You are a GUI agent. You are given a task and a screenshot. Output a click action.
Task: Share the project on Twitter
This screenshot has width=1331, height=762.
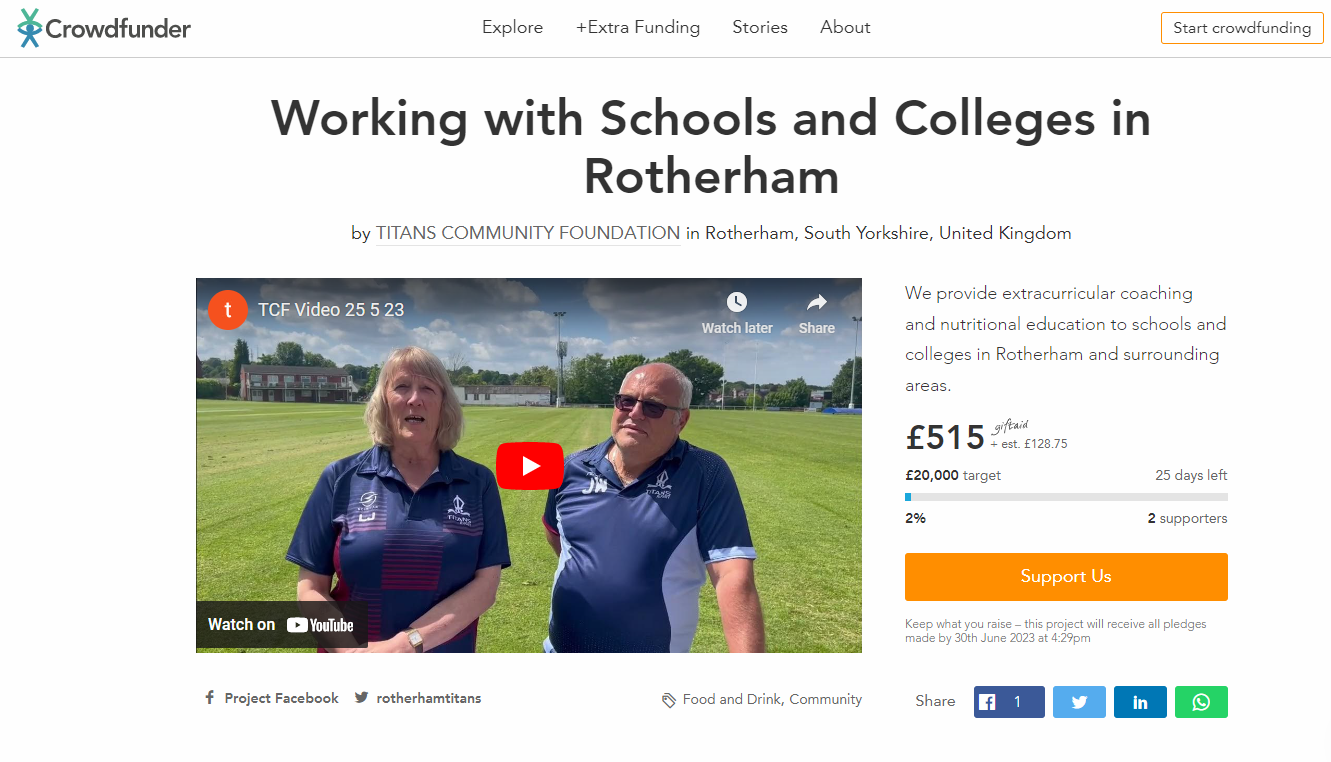tap(1079, 702)
